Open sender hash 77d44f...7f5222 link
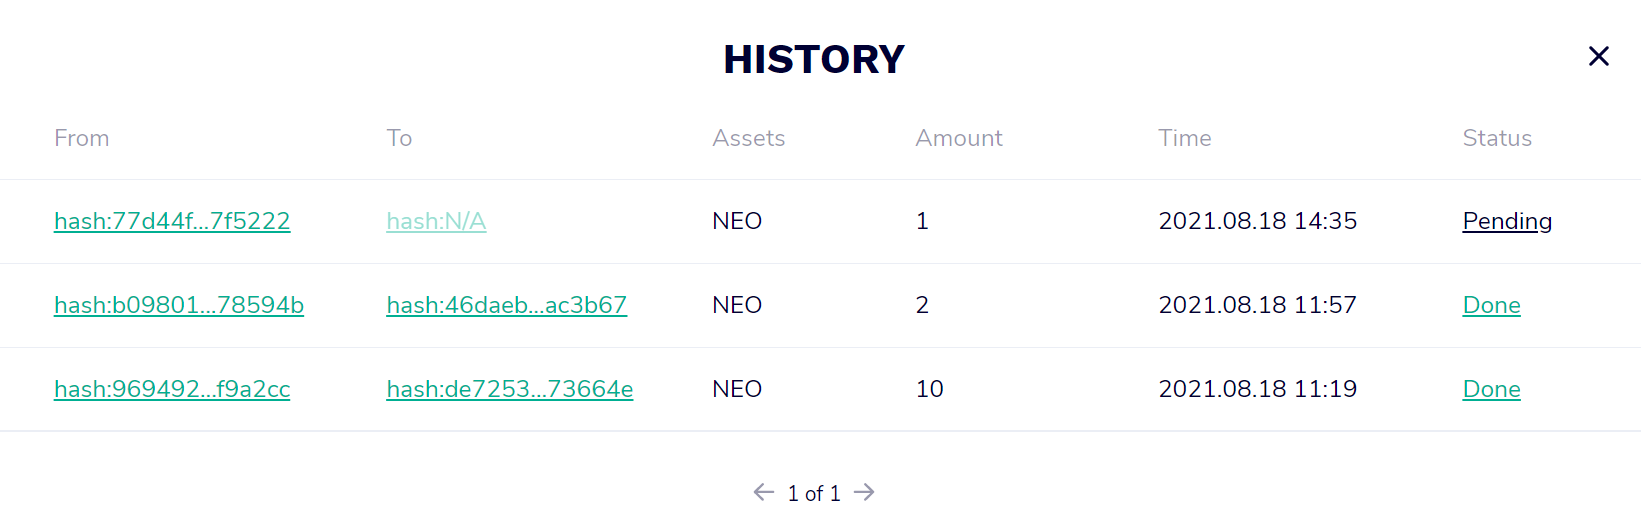 coord(172,221)
